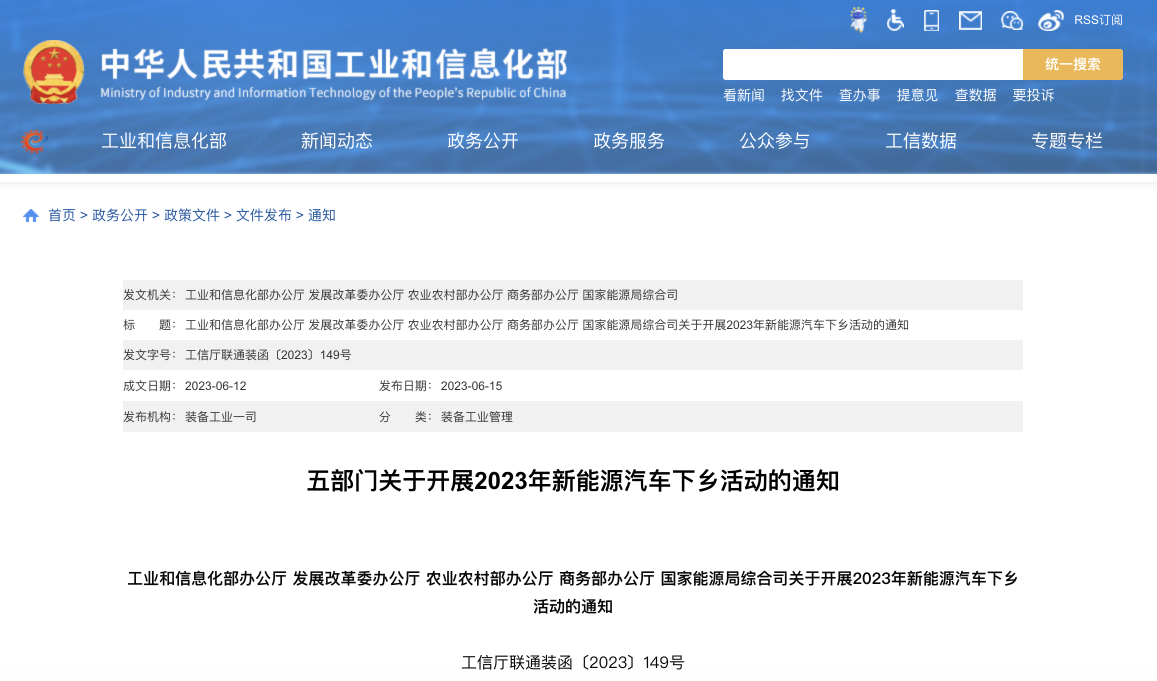1157x681 pixels.
Task: Open the RSS订阅 link
Action: (1098, 20)
